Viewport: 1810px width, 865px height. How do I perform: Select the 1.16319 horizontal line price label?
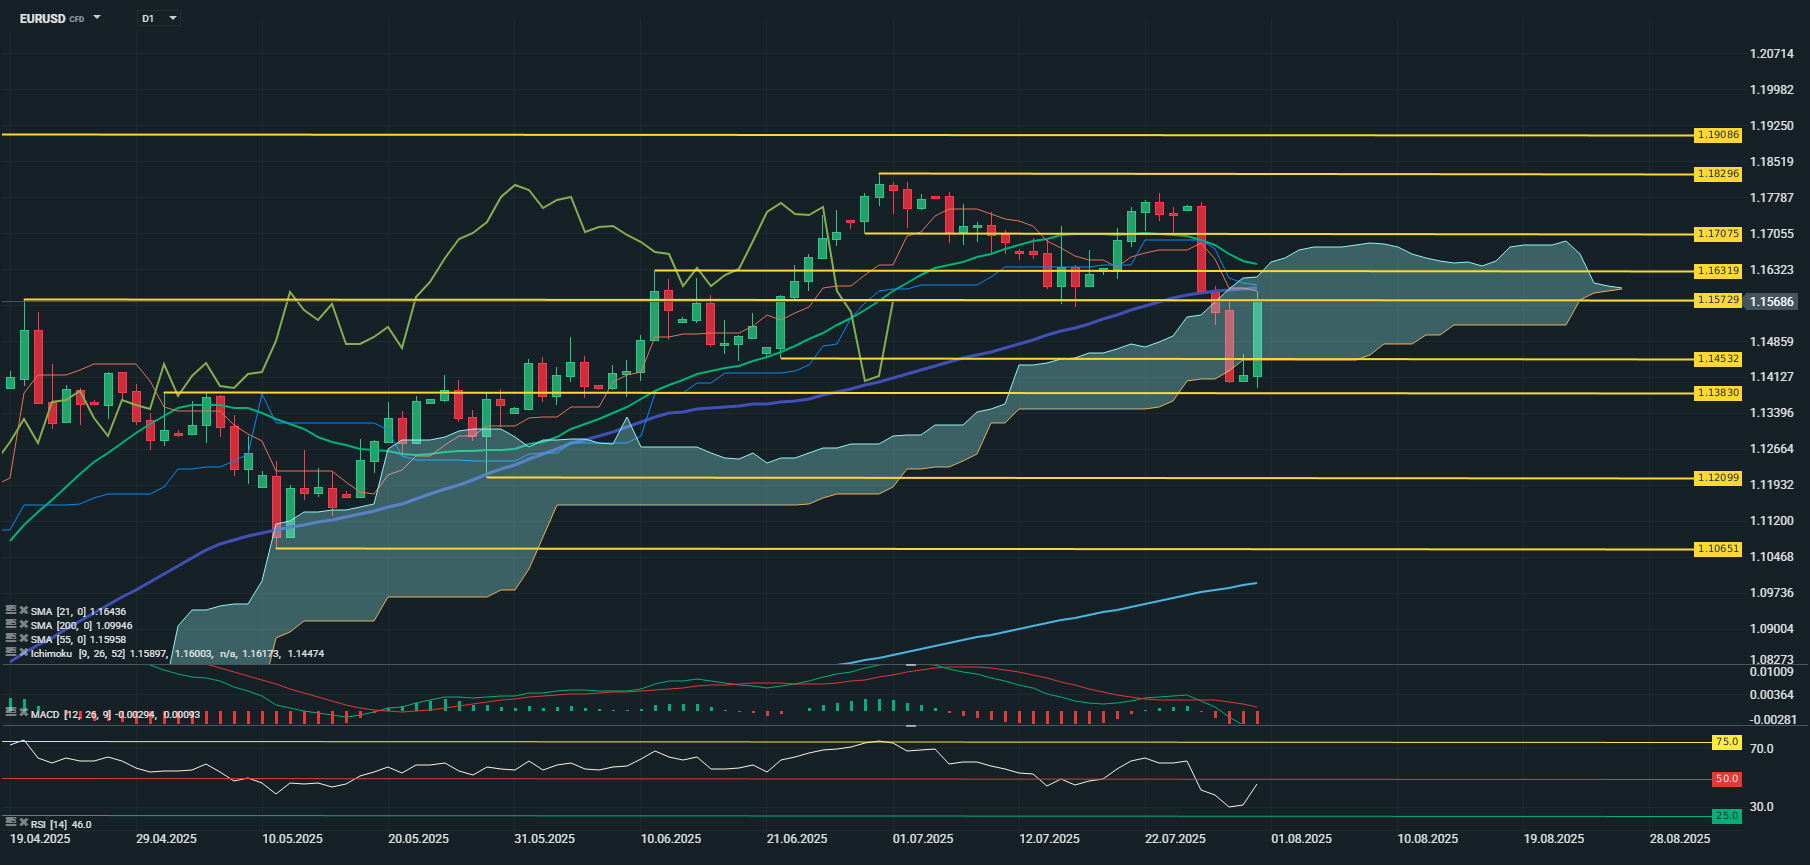coord(1718,271)
